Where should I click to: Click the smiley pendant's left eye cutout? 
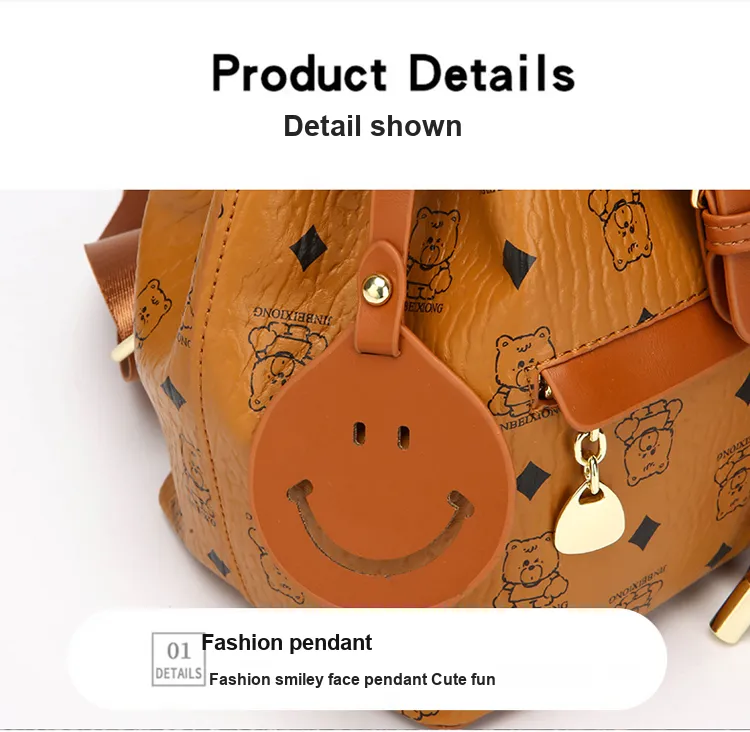click(360, 433)
